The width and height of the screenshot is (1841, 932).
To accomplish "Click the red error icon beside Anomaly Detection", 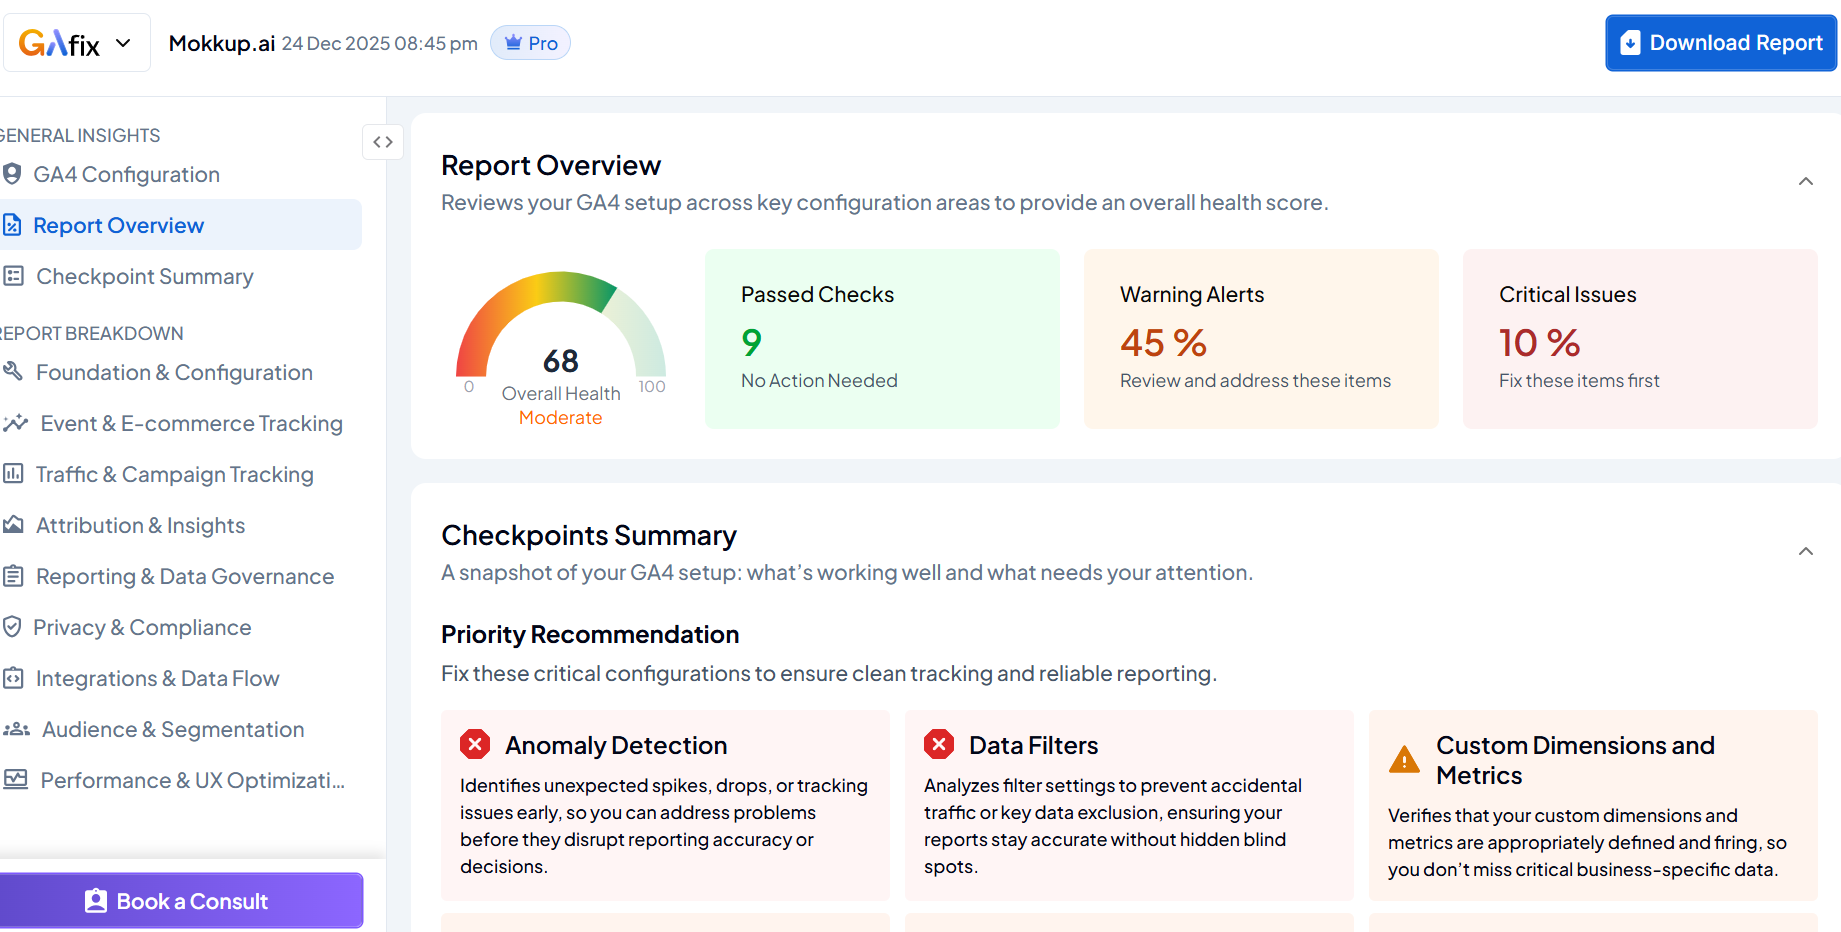I will (475, 744).
